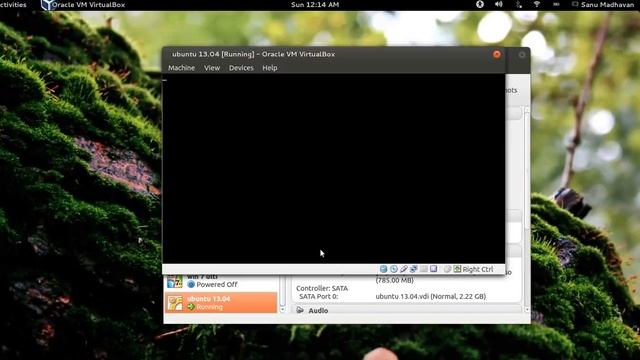
Task: Close the VirtualBox Manager window behind
Action: click(x=522, y=55)
